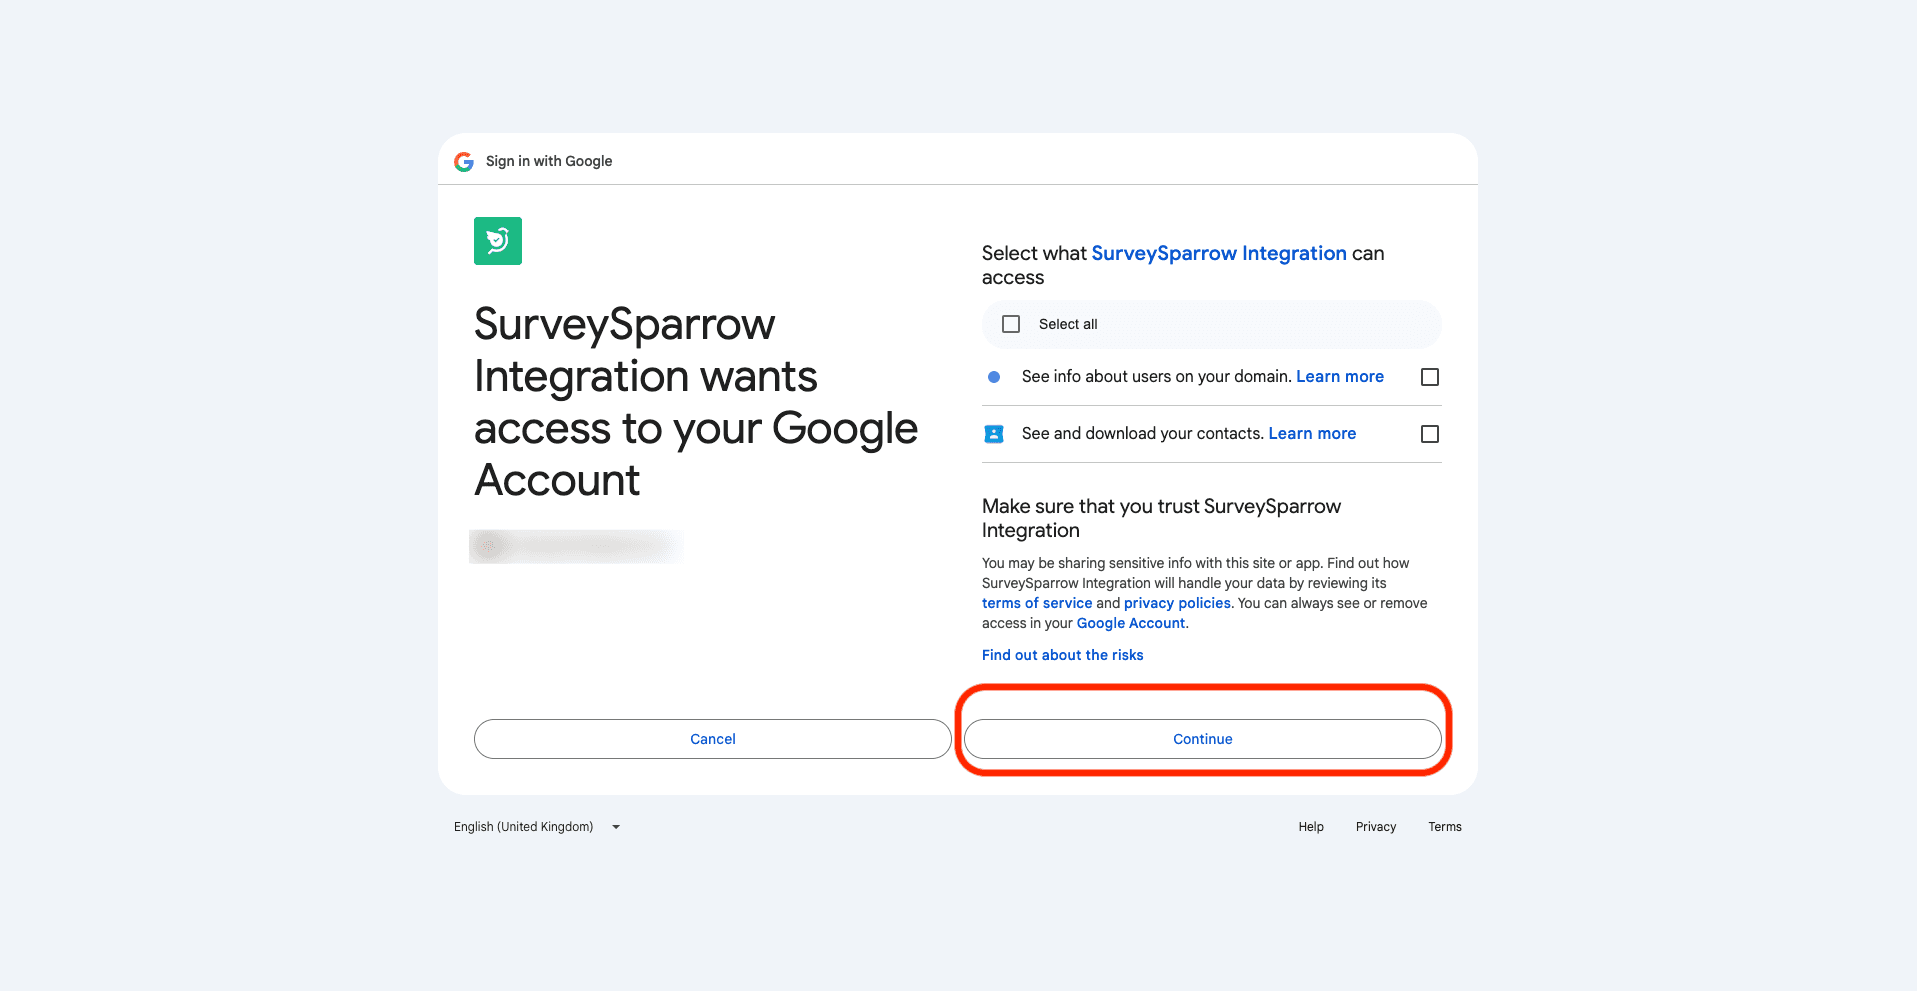Screen dimensions: 1917x991
Task: Open the SurveySparrow Integration app link
Action: pyautogui.click(x=1218, y=253)
